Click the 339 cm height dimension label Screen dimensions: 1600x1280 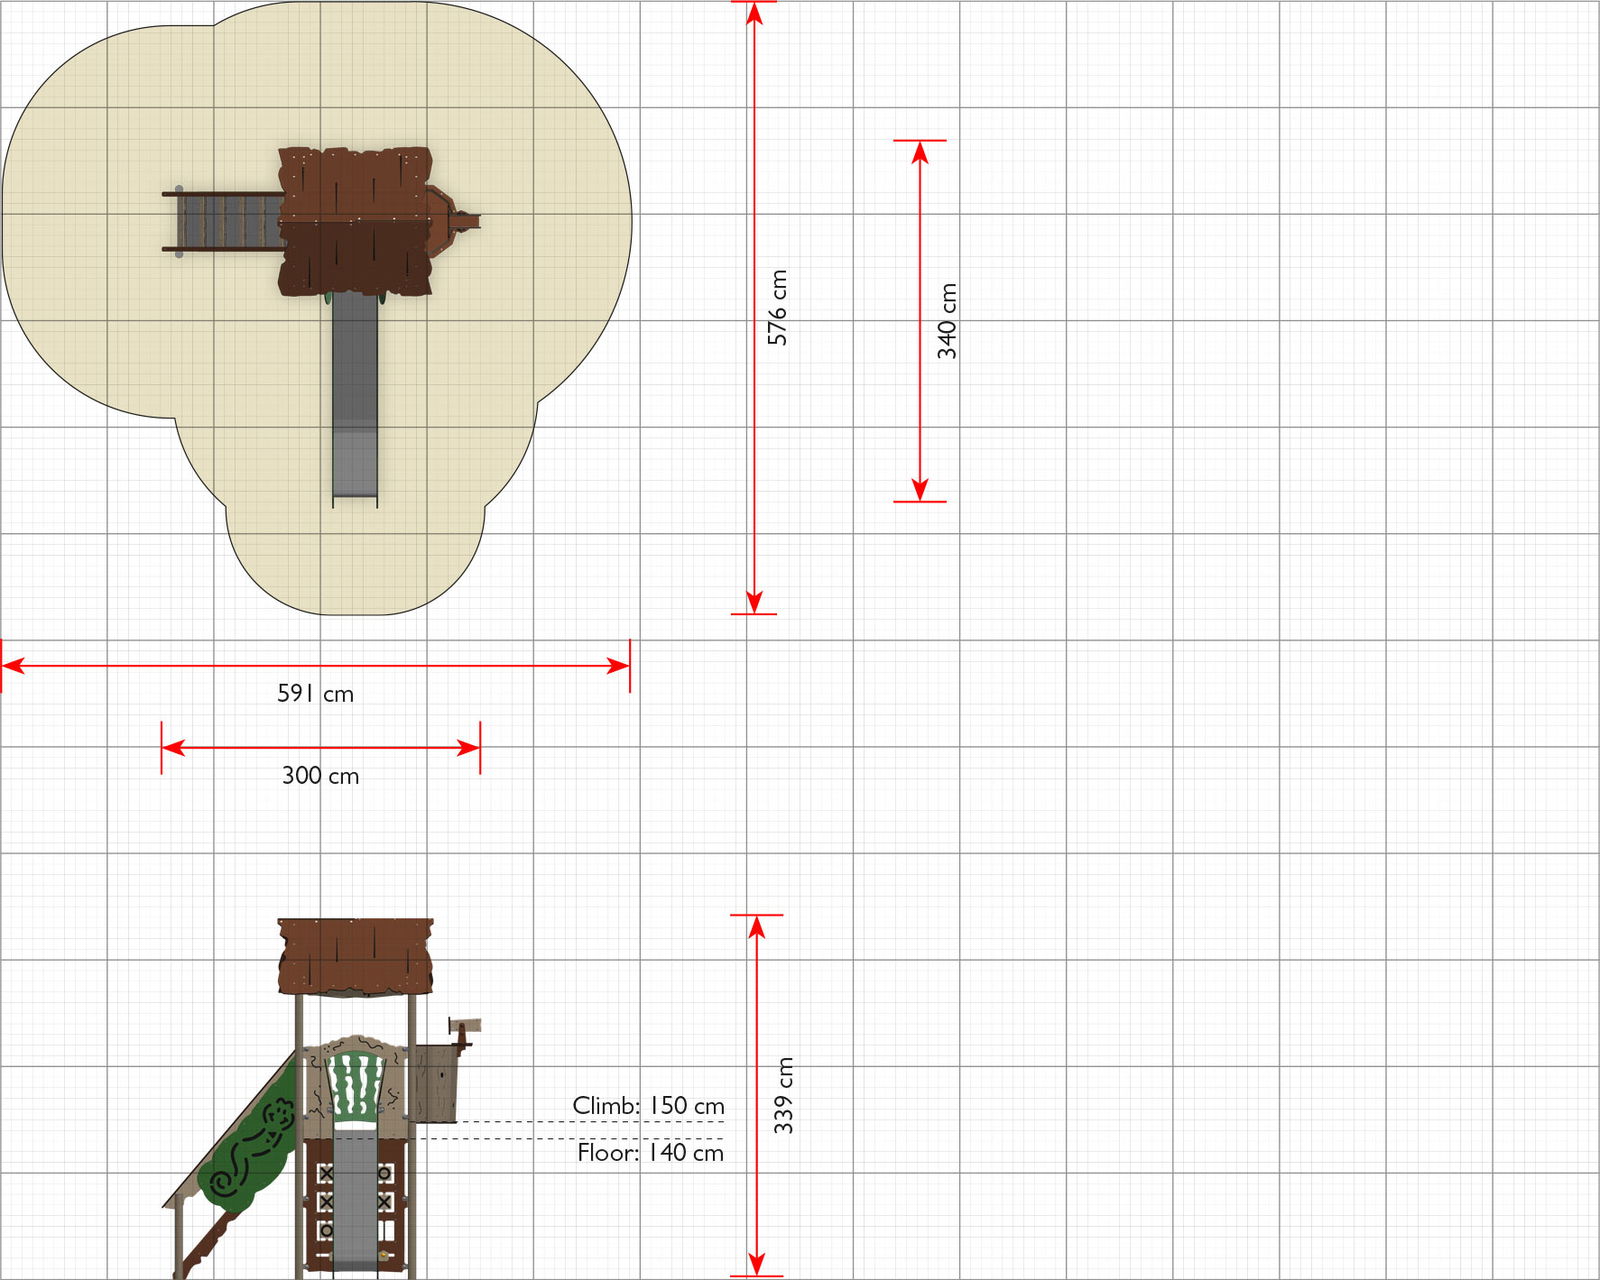click(x=784, y=1095)
